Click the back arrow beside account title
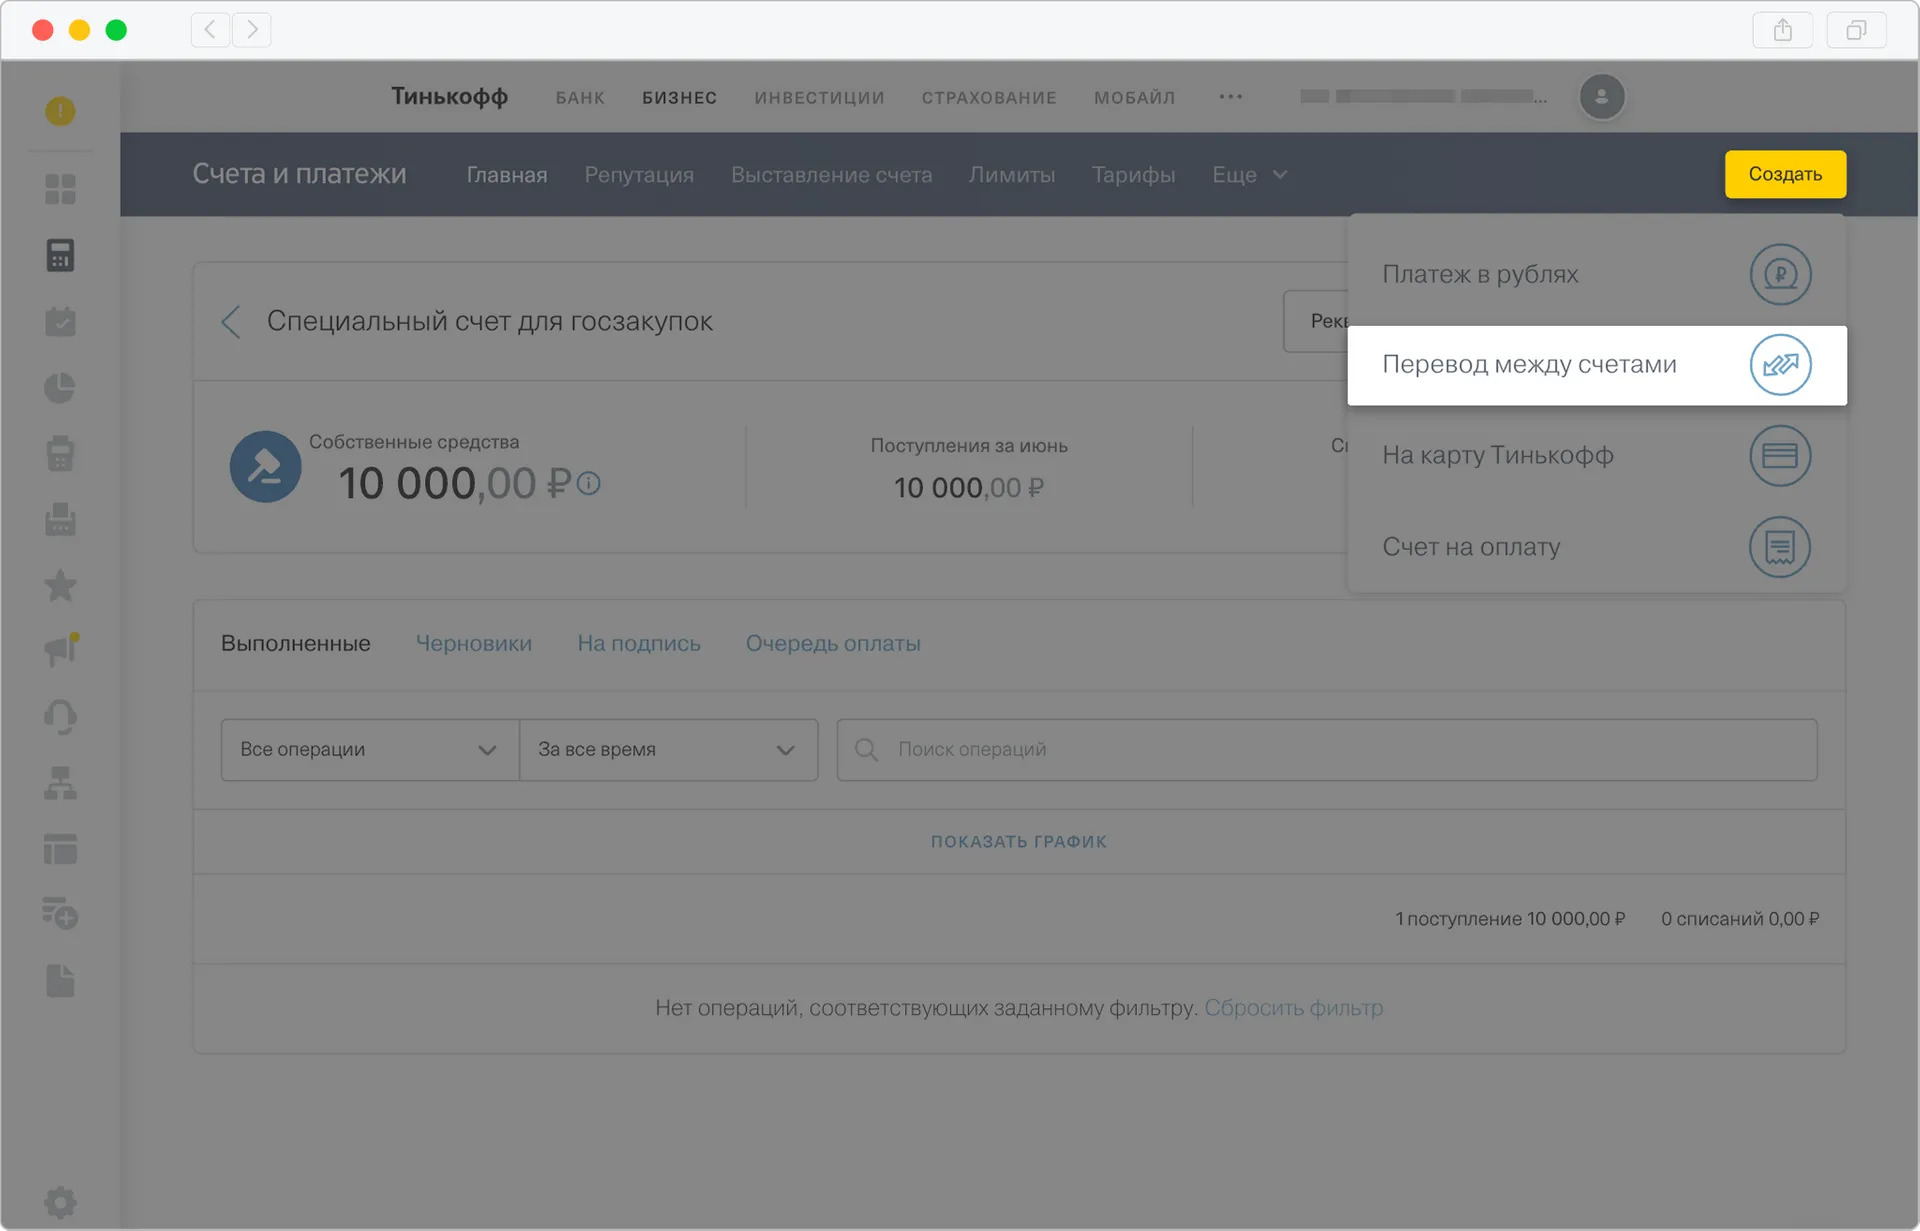 (x=231, y=321)
